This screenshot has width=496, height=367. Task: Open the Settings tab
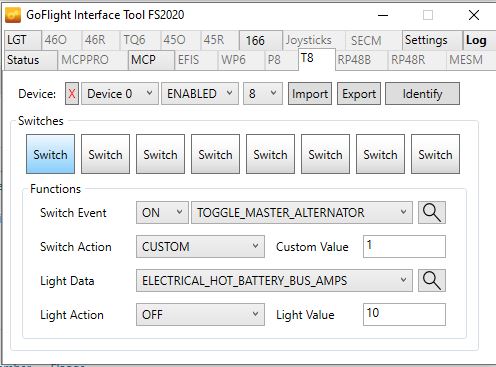(x=432, y=40)
